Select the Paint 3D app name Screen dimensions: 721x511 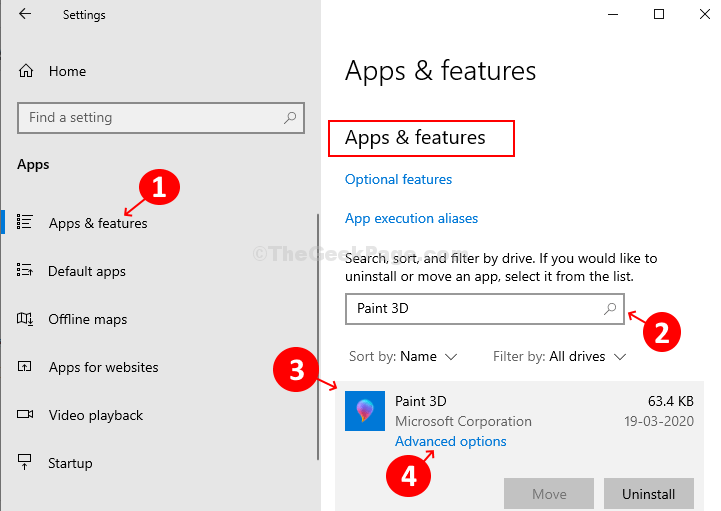(x=421, y=401)
